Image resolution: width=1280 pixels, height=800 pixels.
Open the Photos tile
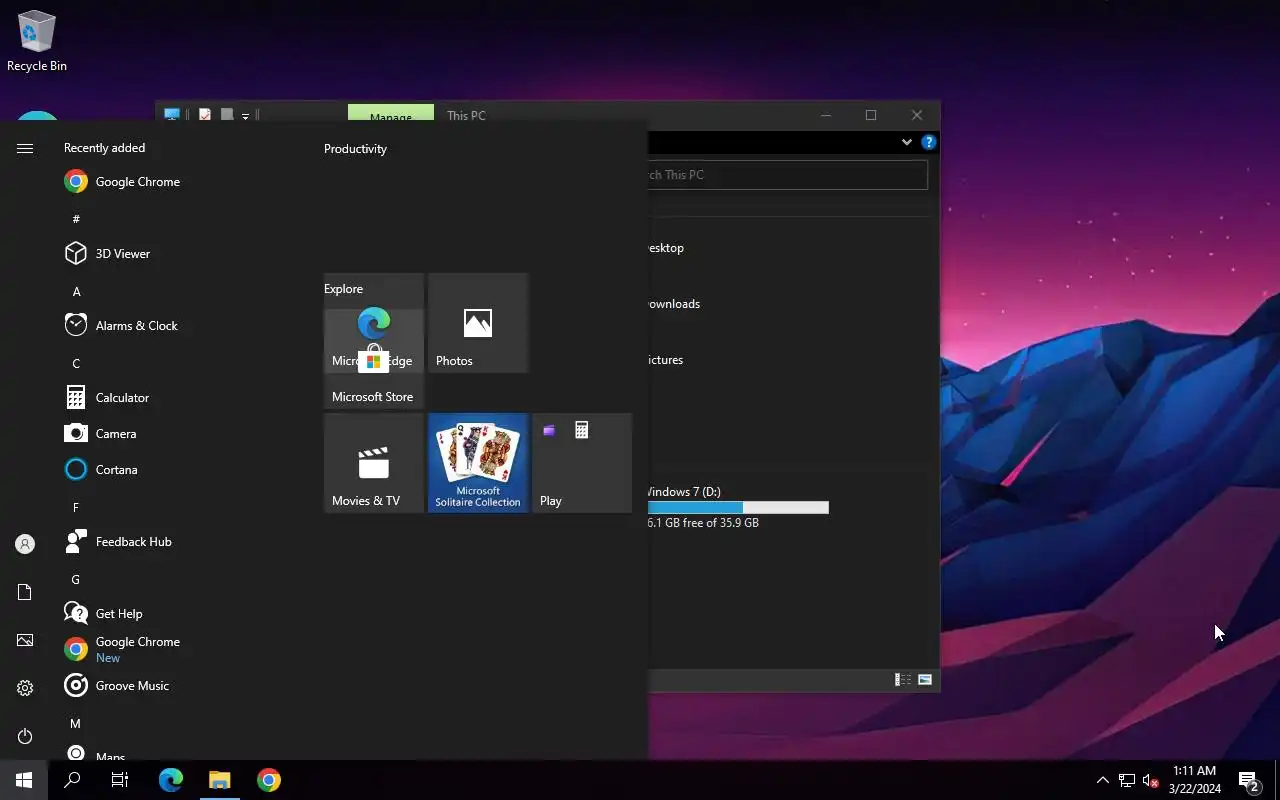pos(478,323)
